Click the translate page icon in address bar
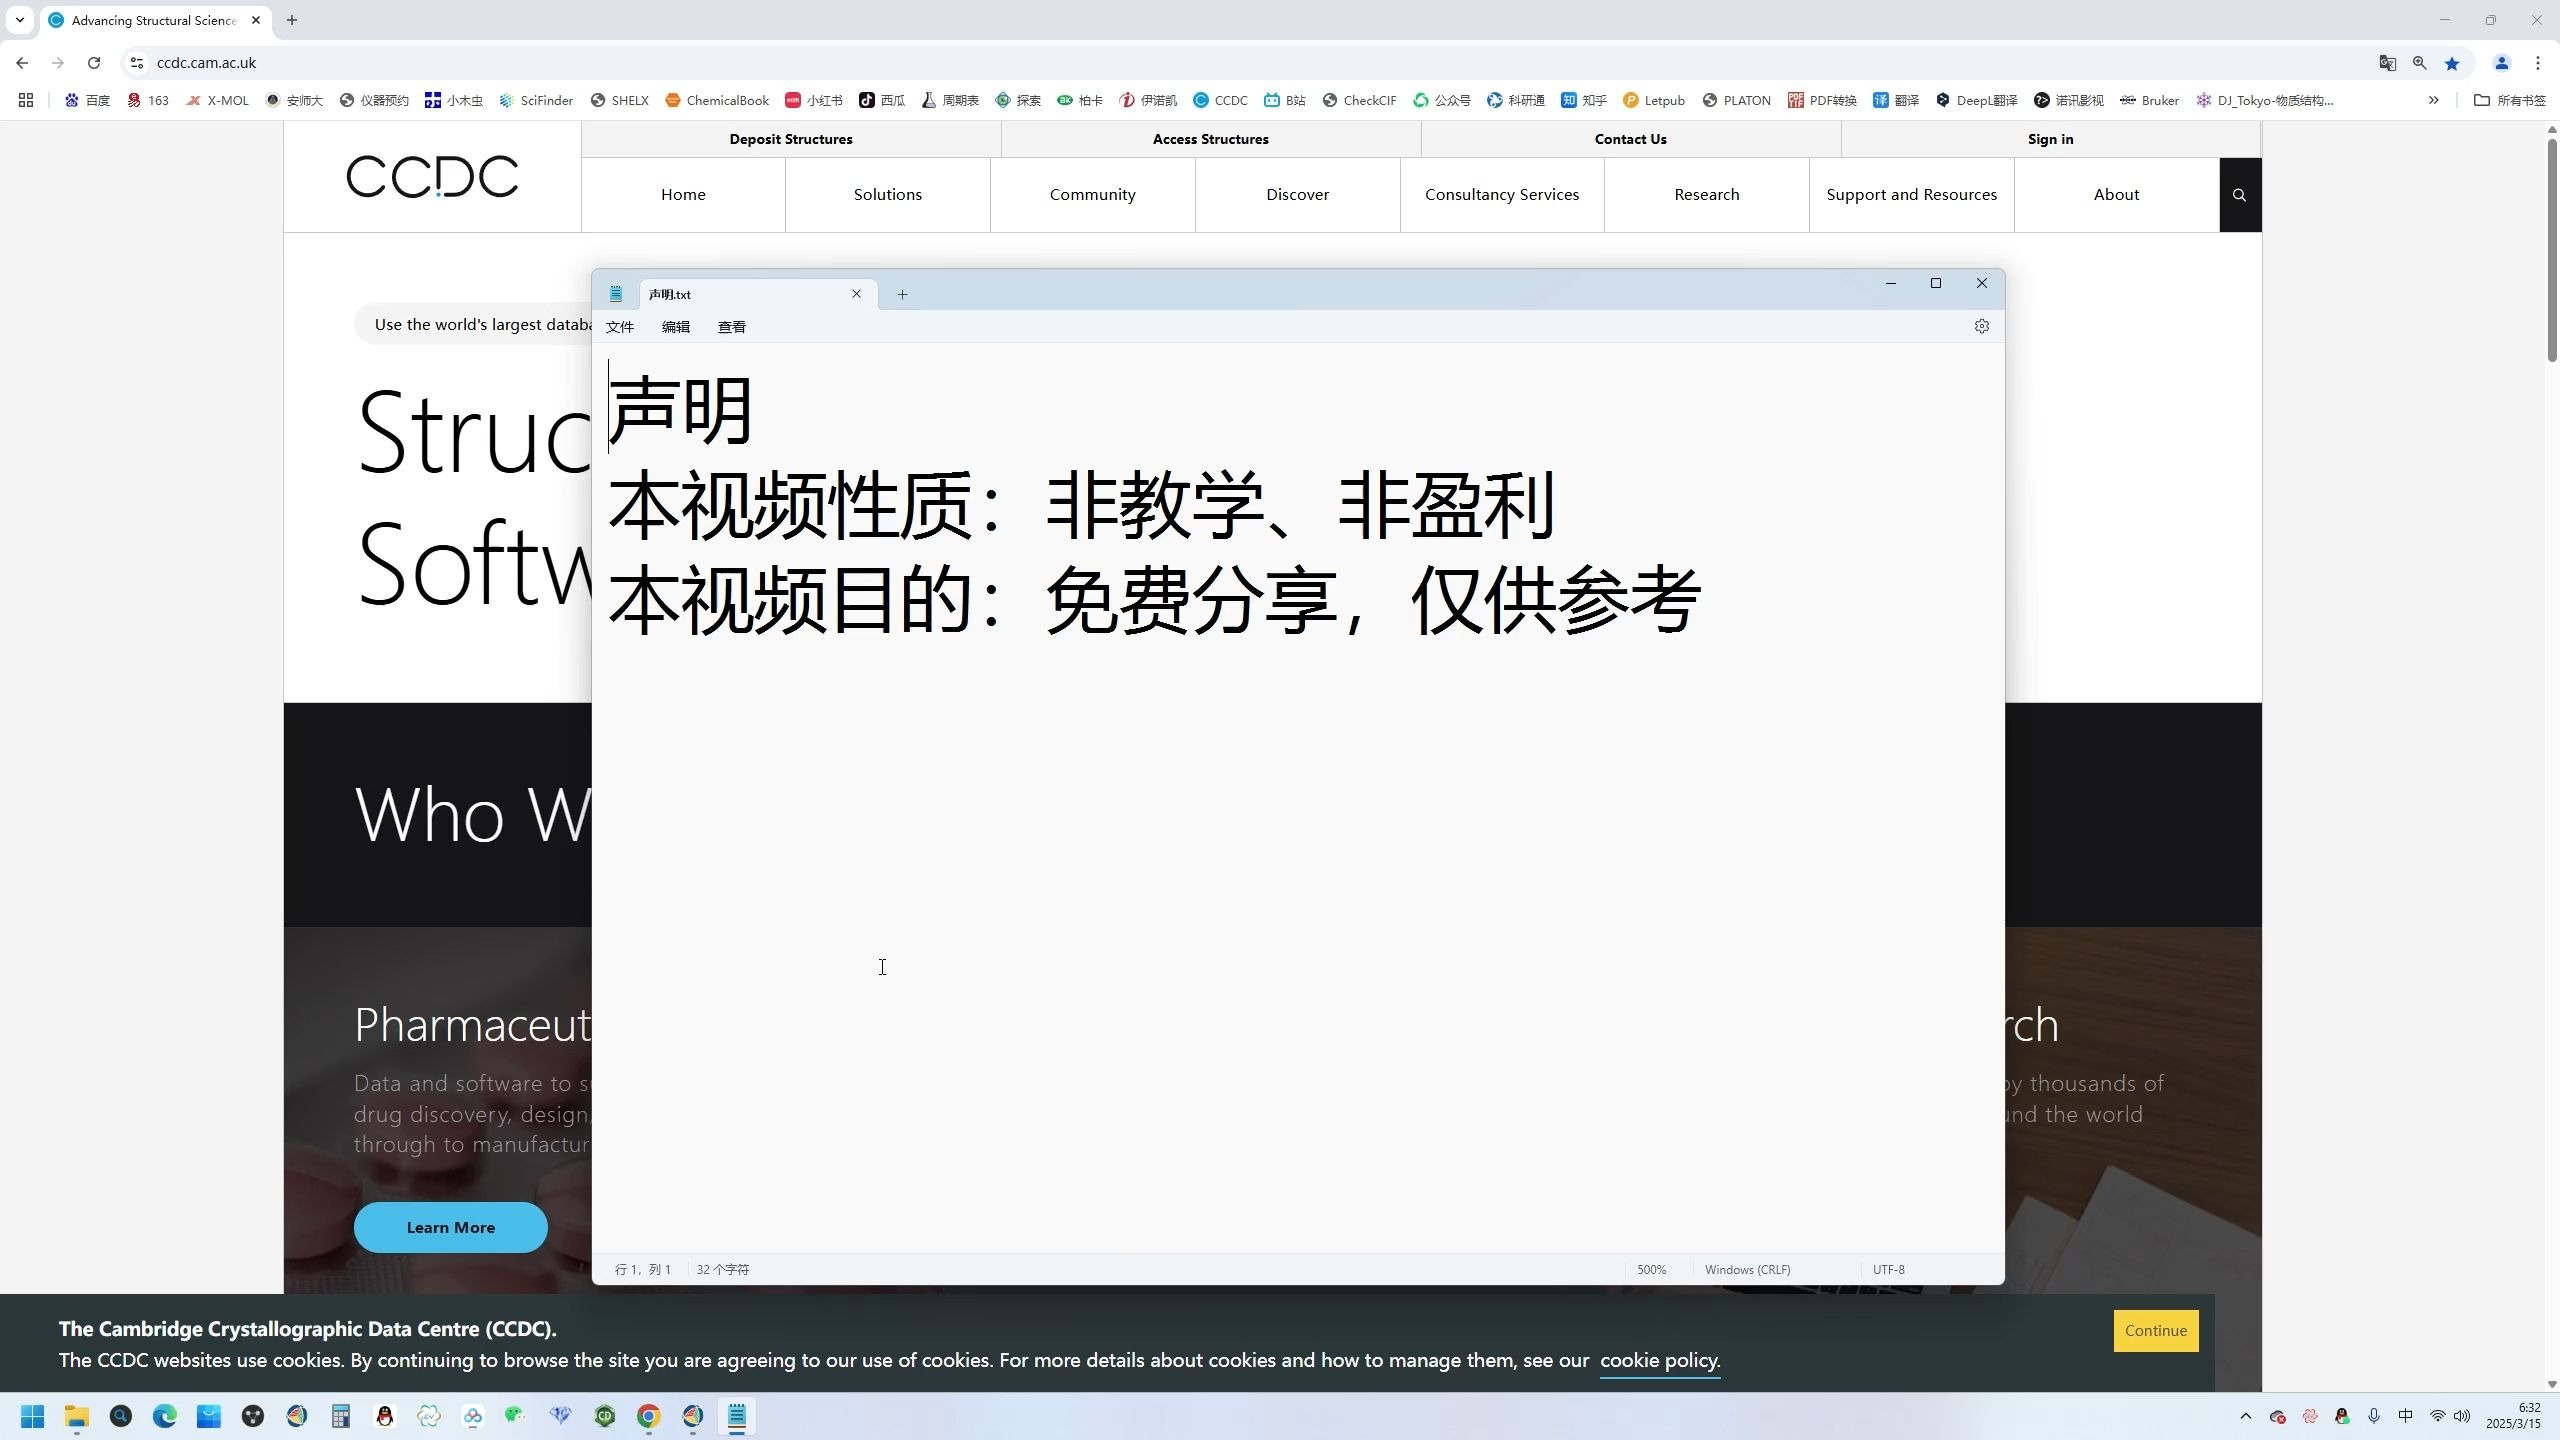The width and height of the screenshot is (2560, 1440). pyautogui.click(x=2388, y=63)
